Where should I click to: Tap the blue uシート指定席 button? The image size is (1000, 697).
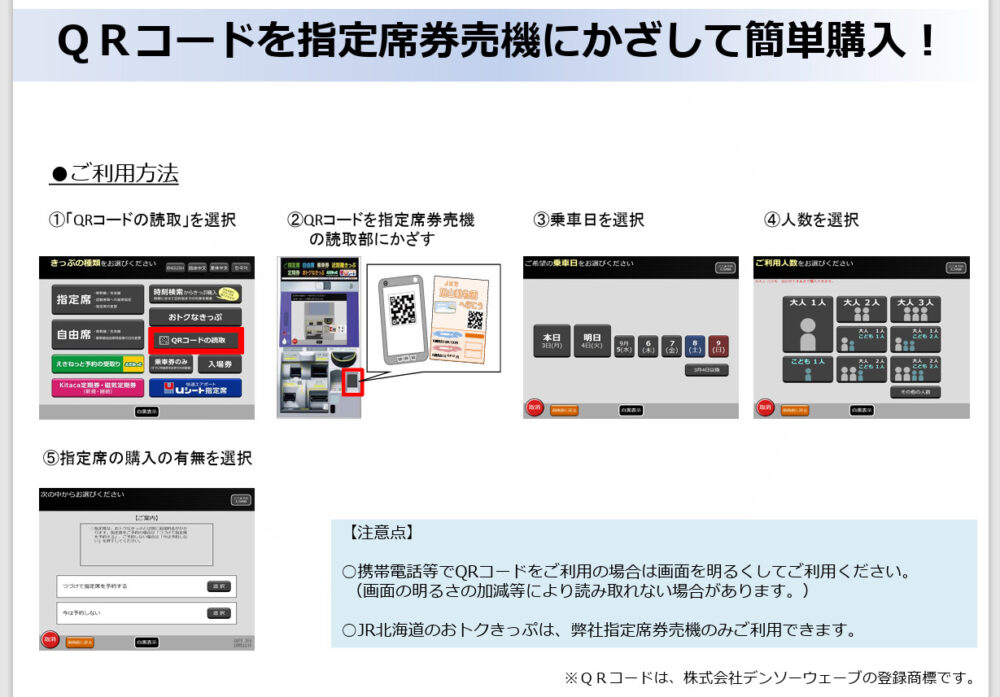click(195, 388)
